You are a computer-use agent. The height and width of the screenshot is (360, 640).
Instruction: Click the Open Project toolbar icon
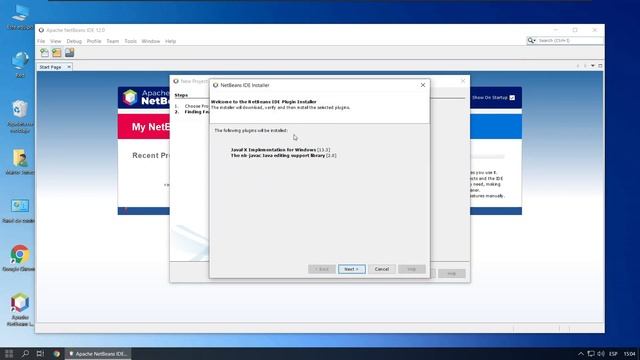(x=69, y=53)
